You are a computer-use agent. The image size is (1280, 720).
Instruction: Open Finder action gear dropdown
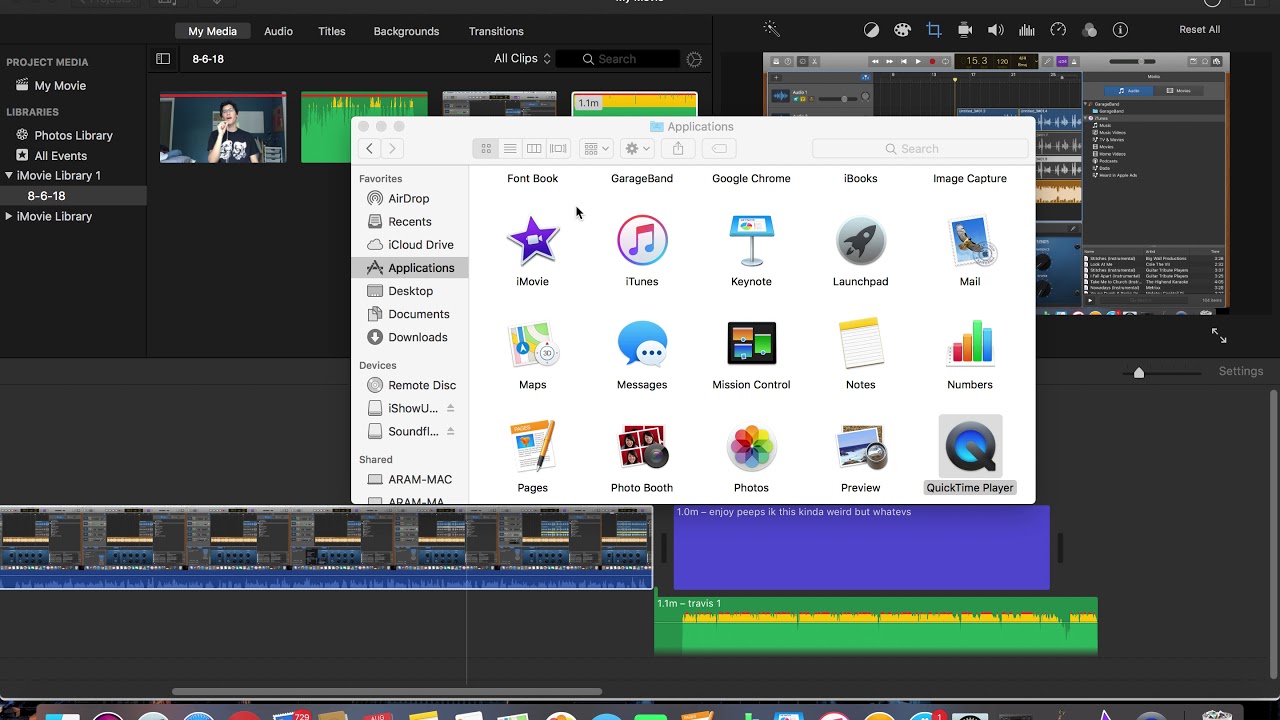coord(637,148)
